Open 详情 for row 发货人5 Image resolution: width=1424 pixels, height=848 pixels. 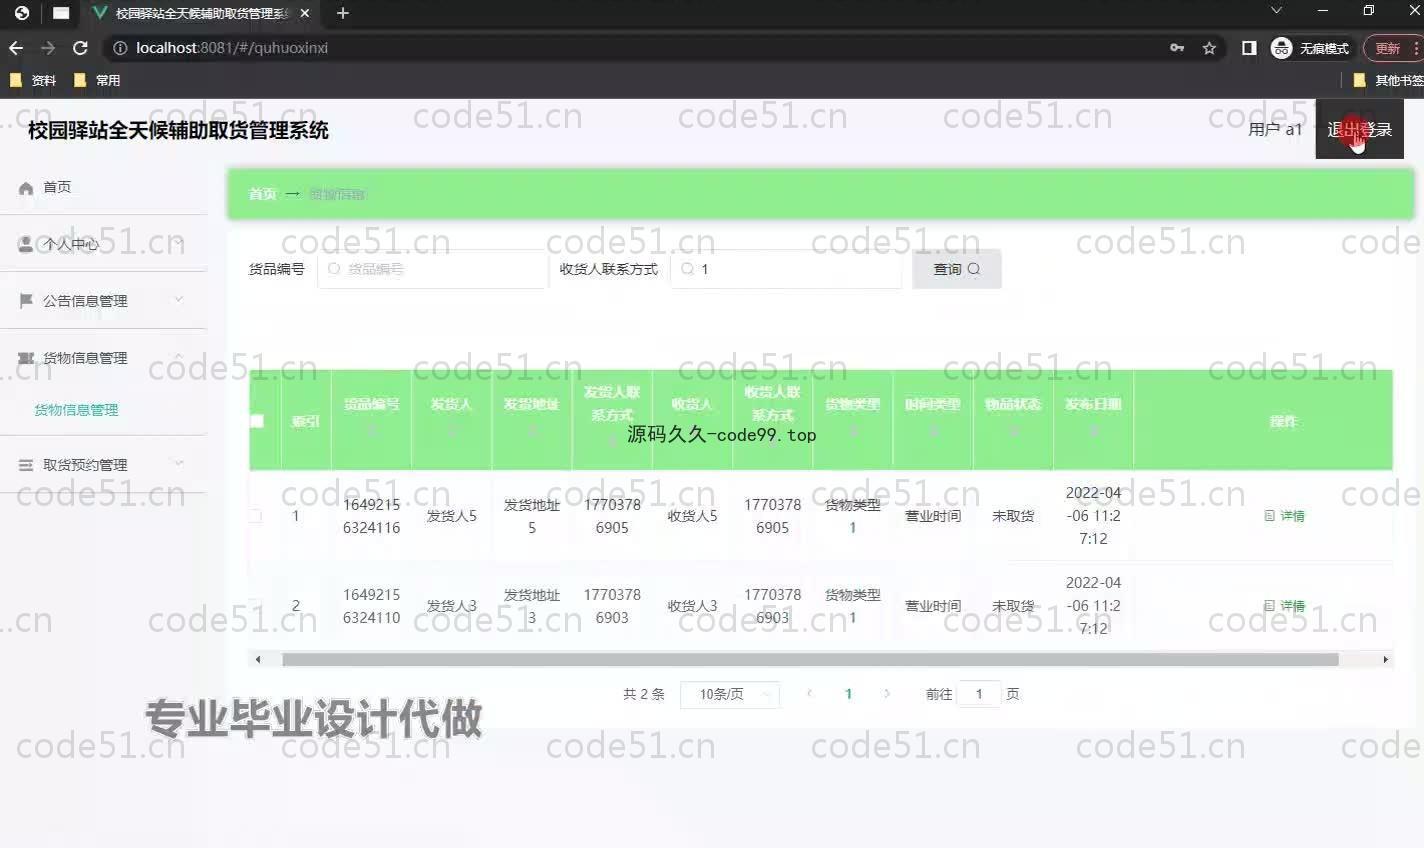1285,516
